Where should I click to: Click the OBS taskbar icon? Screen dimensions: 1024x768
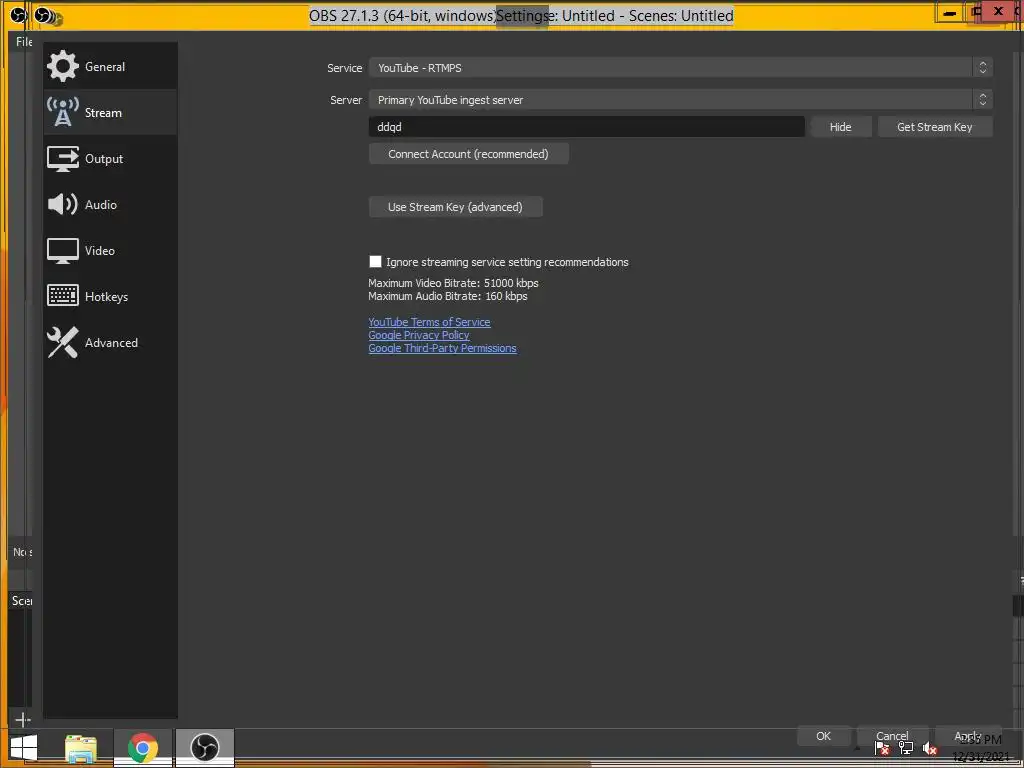pyautogui.click(x=204, y=748)
